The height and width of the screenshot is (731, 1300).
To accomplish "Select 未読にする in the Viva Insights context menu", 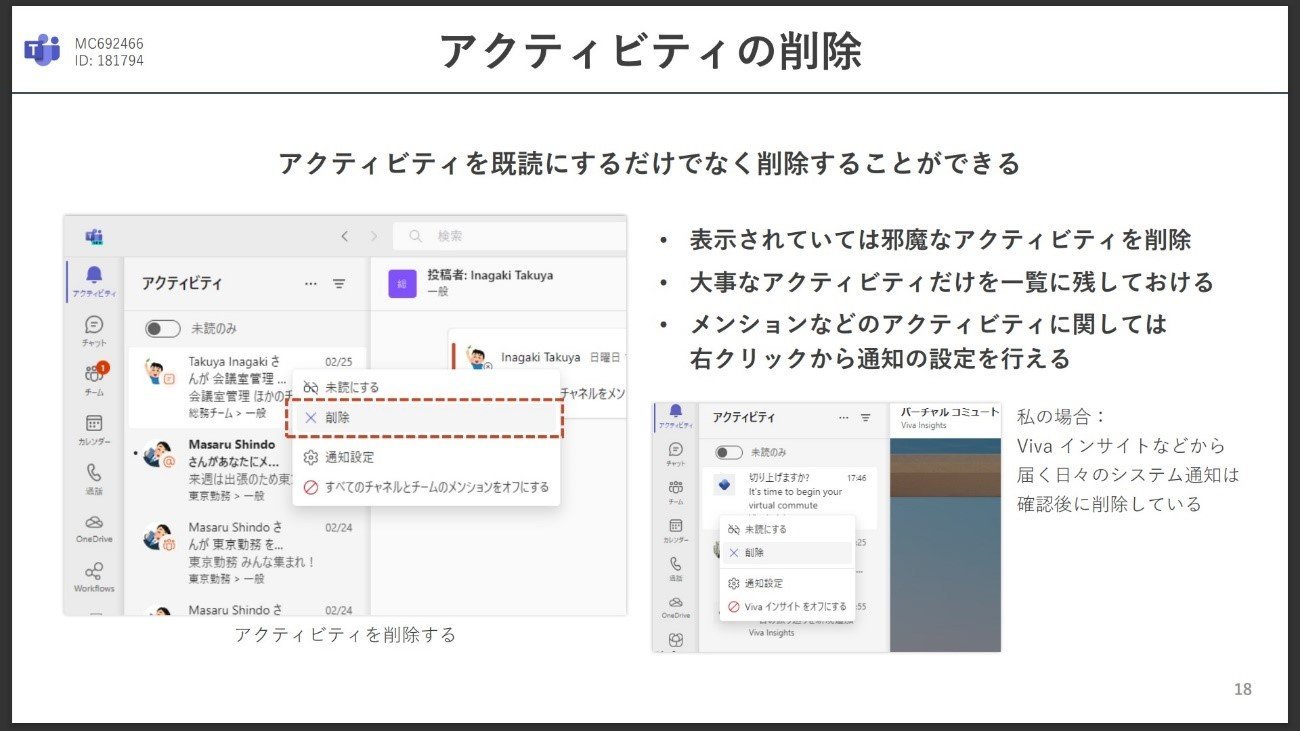I will coord(788,529).
